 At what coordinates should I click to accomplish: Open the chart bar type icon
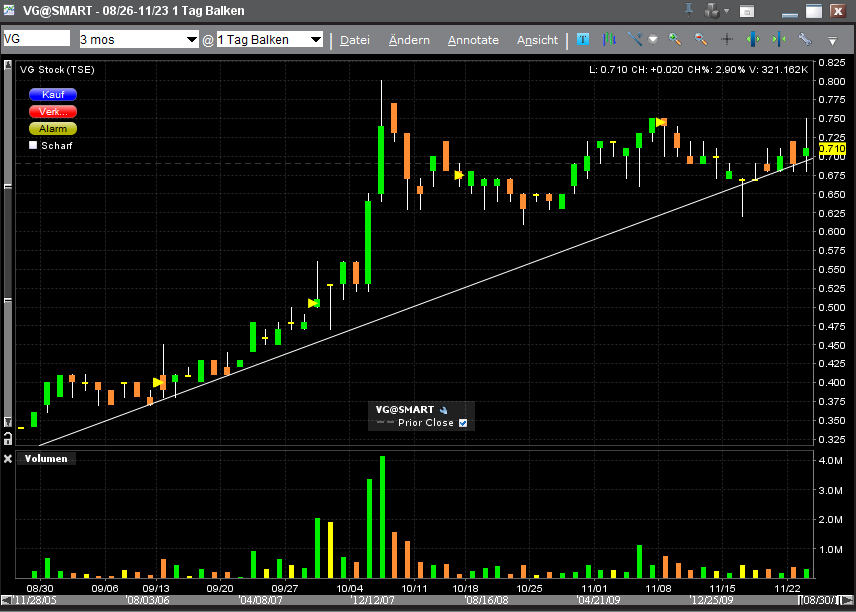[x=609, y=39]
